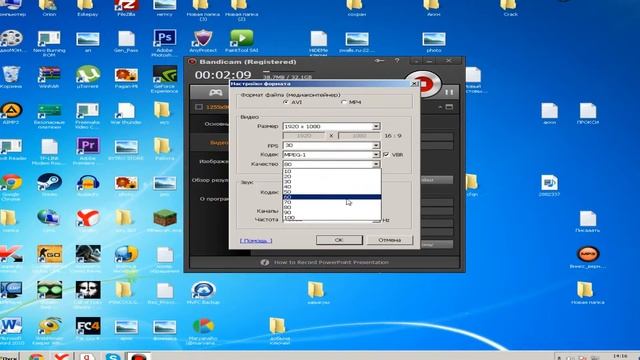Expand the Размер size dropdown

point(376,127)
